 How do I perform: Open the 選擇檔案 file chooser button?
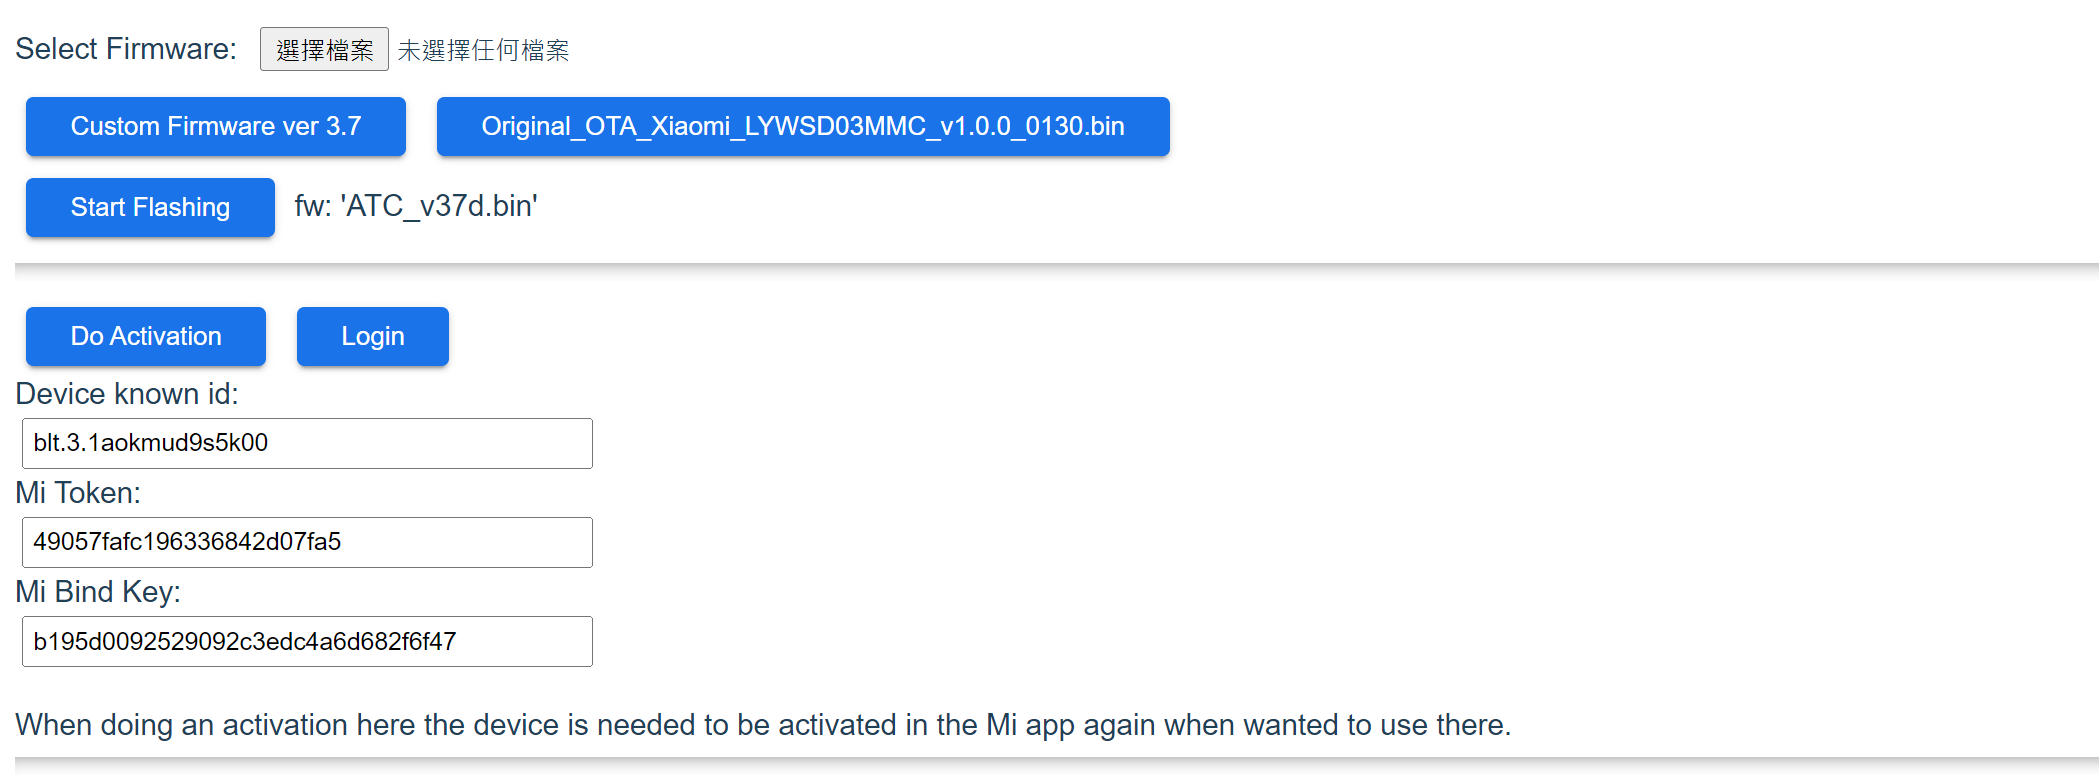[324, 49]
